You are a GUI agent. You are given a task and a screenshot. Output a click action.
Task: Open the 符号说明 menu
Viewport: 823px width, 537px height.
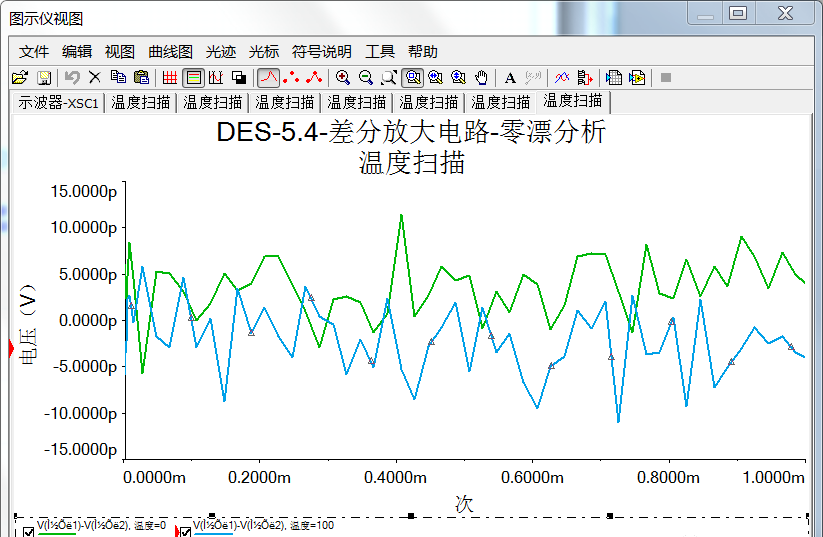click(321, 51)
